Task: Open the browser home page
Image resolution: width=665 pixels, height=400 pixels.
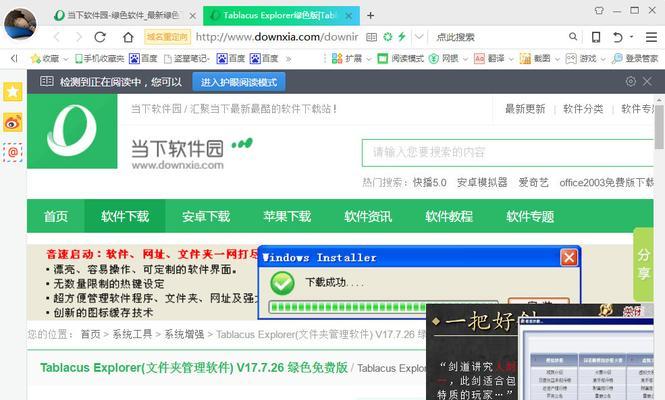Action: 128,37
